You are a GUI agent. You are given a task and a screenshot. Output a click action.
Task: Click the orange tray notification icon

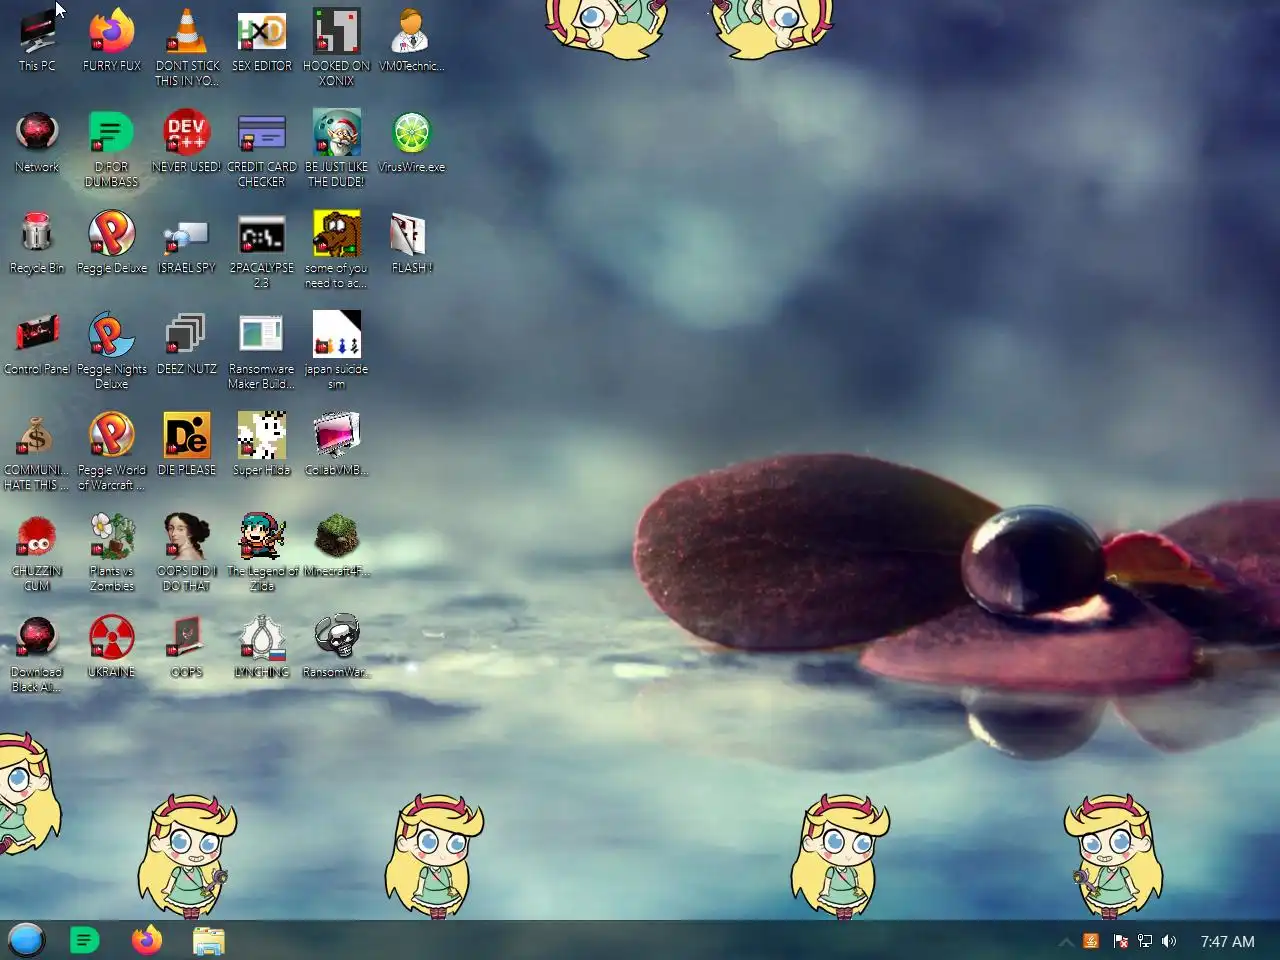1091,941
